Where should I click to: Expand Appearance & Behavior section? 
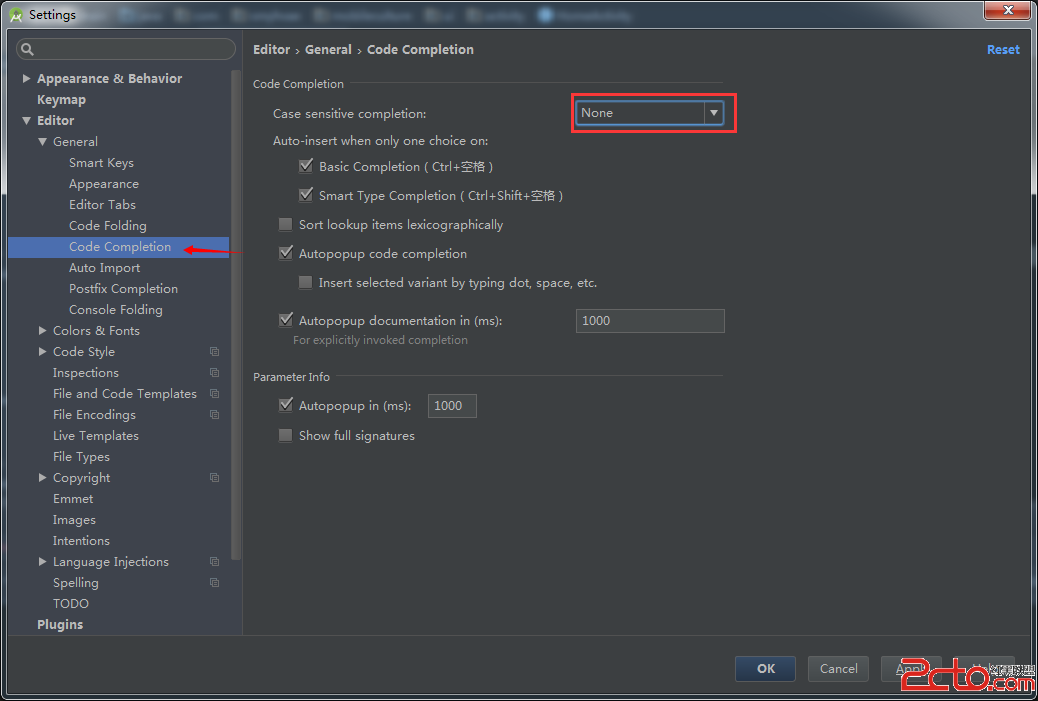pyautogui.click(x=26, y=79)
